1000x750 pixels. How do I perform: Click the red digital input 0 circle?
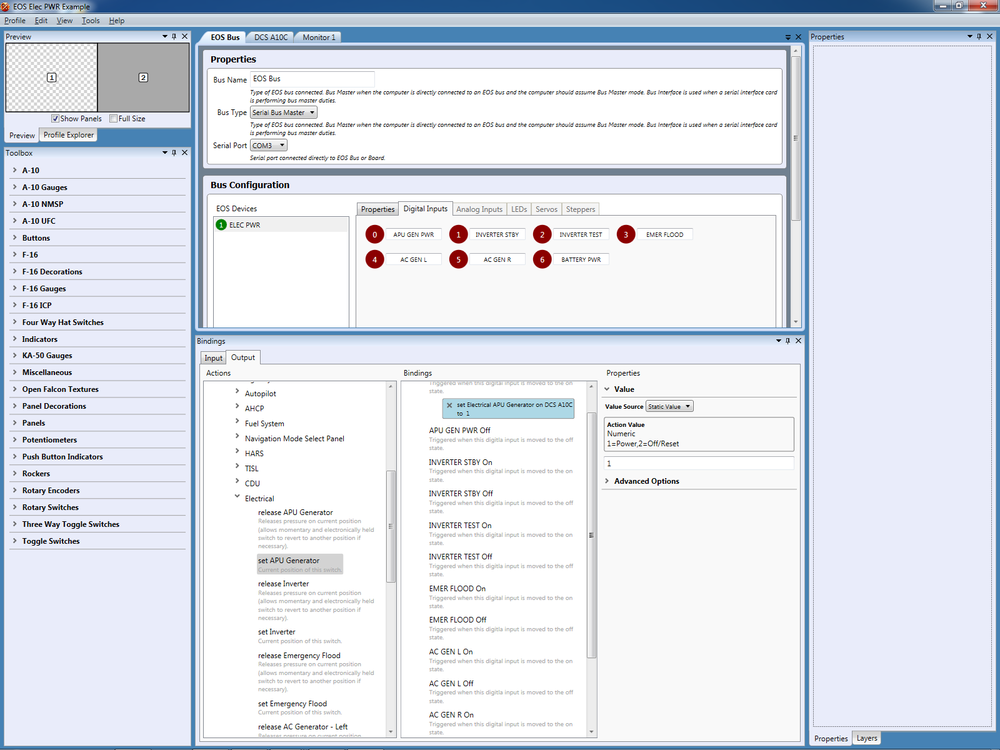click(374, 234)
